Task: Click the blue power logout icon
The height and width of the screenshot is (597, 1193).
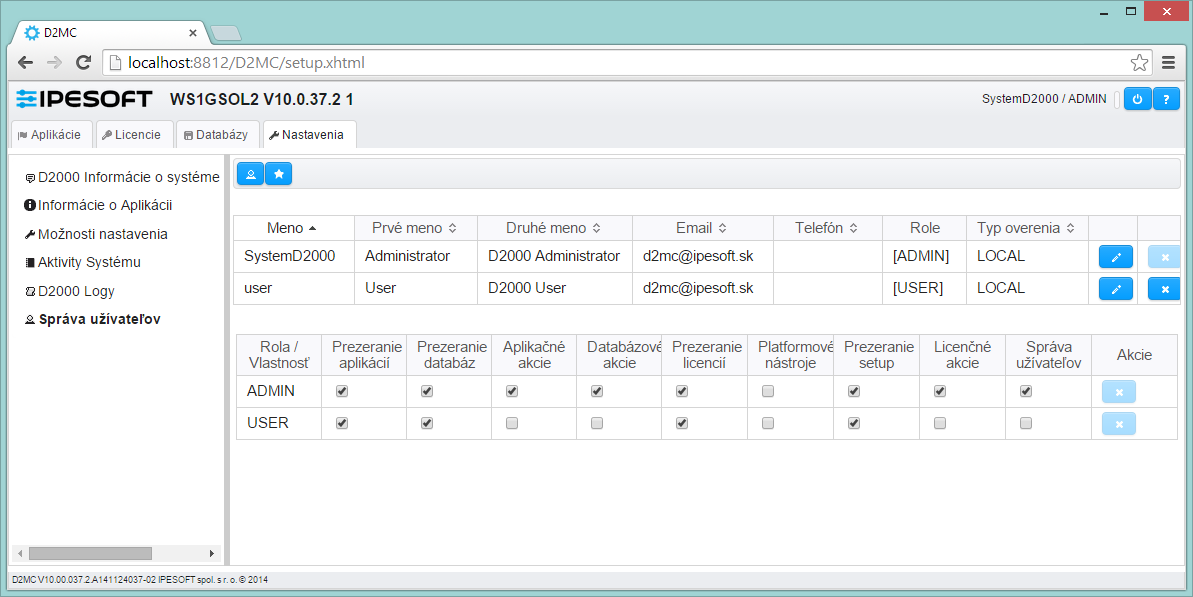Action: point(1137,99)
